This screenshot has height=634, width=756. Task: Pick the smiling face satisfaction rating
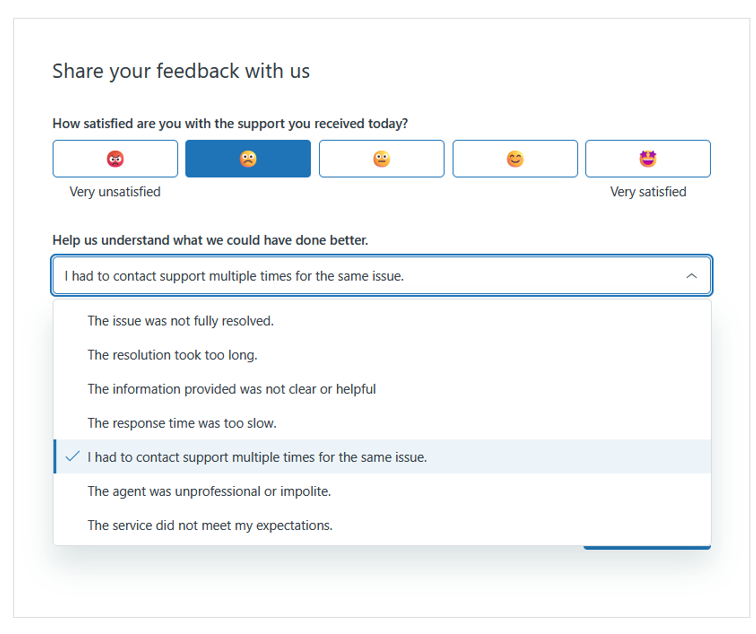(515, 159)
